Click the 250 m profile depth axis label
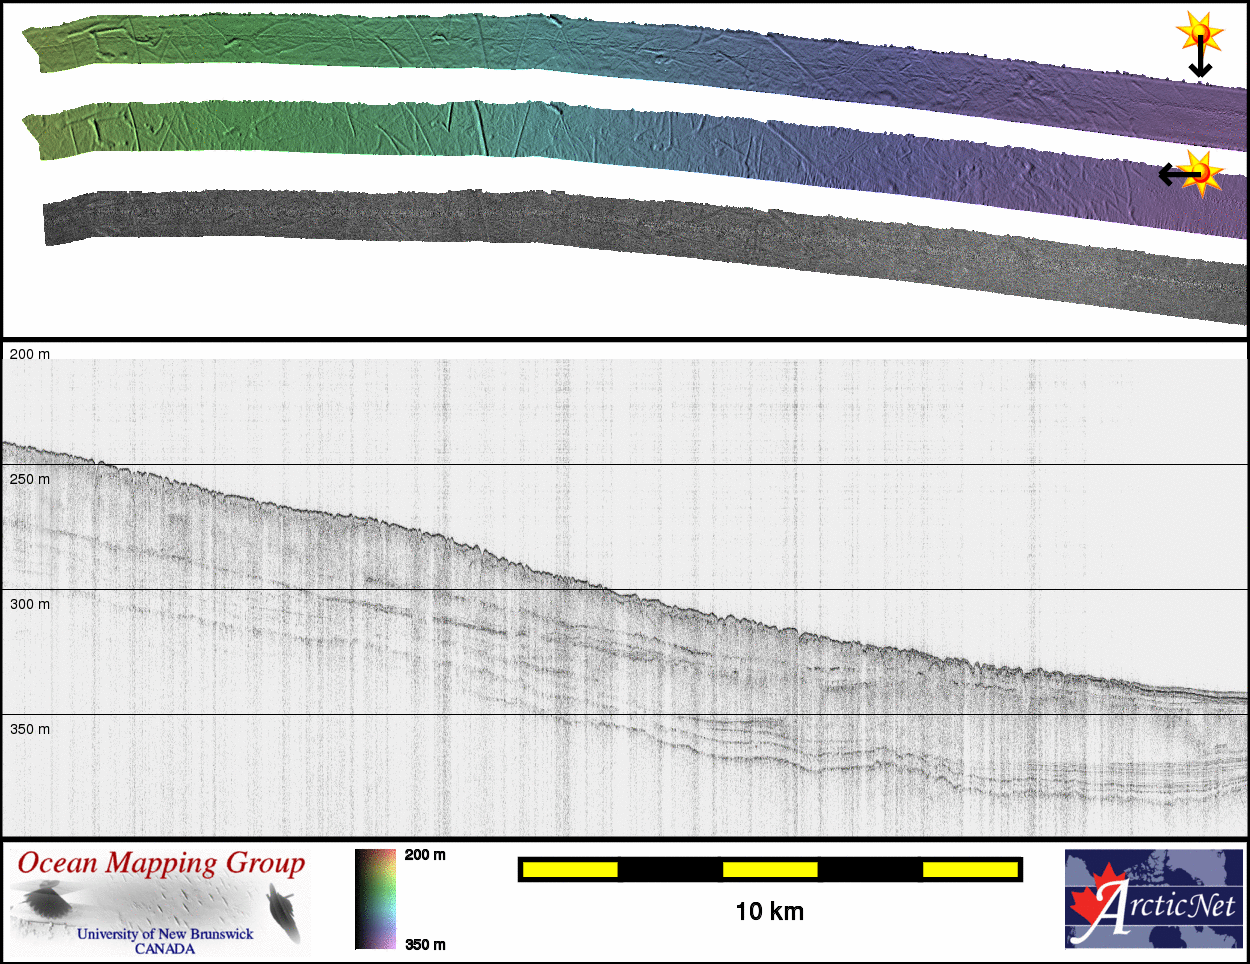 coord(30,479)
